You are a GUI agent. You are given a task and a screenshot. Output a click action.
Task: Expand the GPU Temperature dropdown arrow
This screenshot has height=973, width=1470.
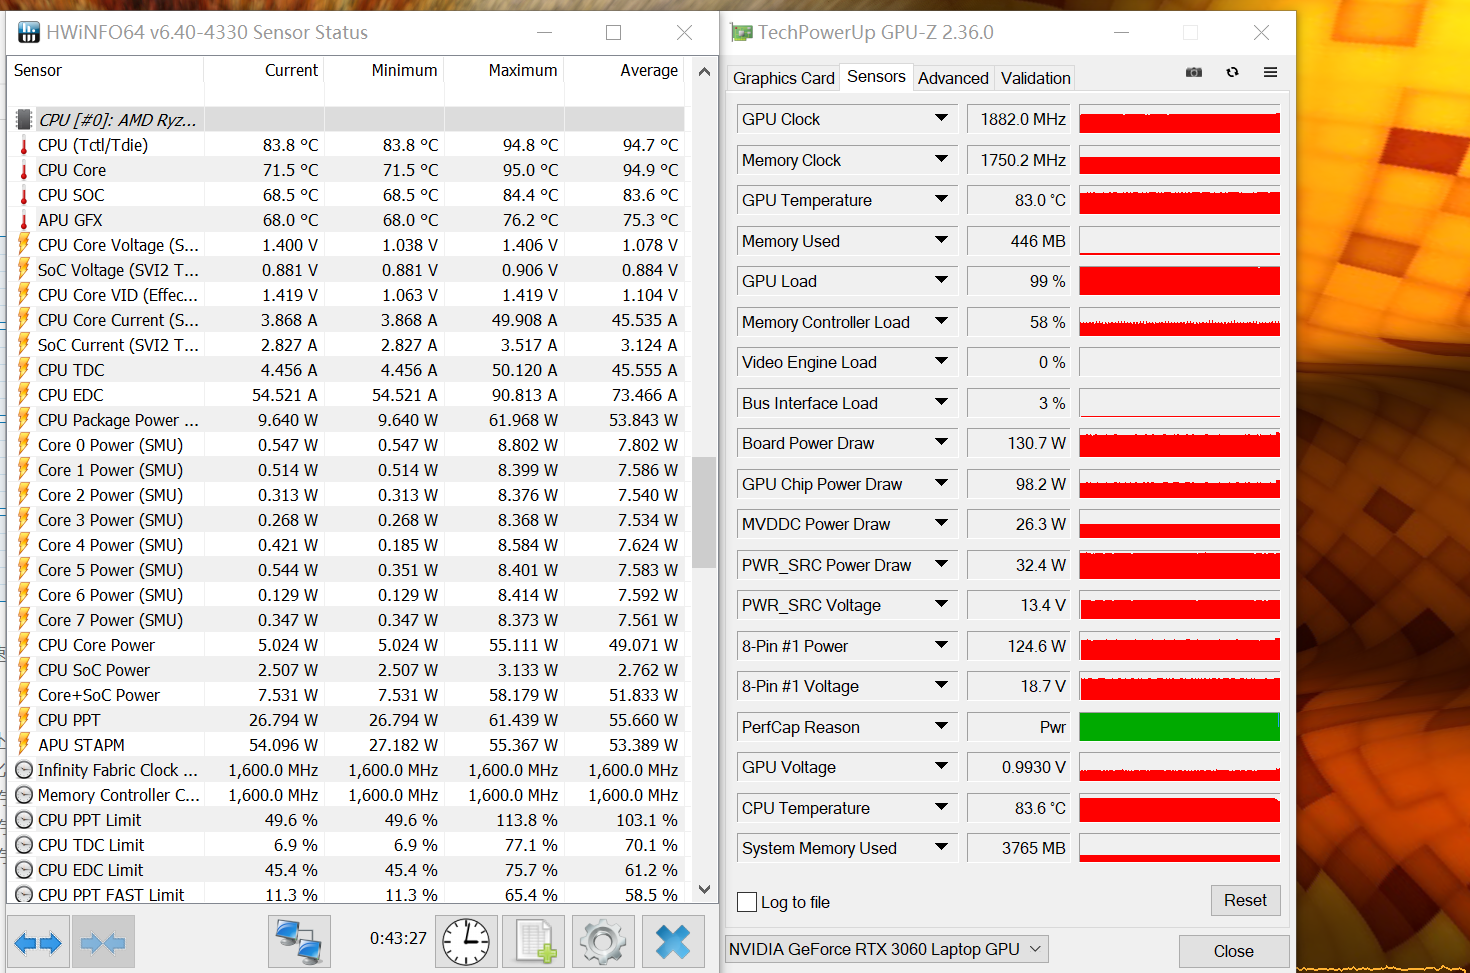pyautogui.click(x=941, y=200)
